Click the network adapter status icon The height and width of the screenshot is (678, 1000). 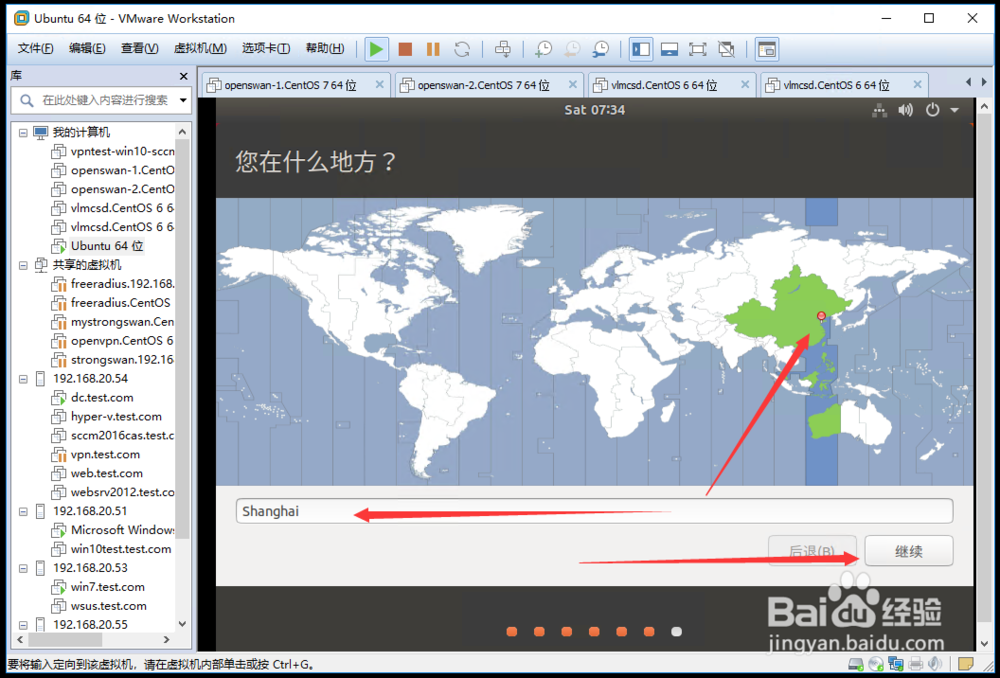click(895, 664)
